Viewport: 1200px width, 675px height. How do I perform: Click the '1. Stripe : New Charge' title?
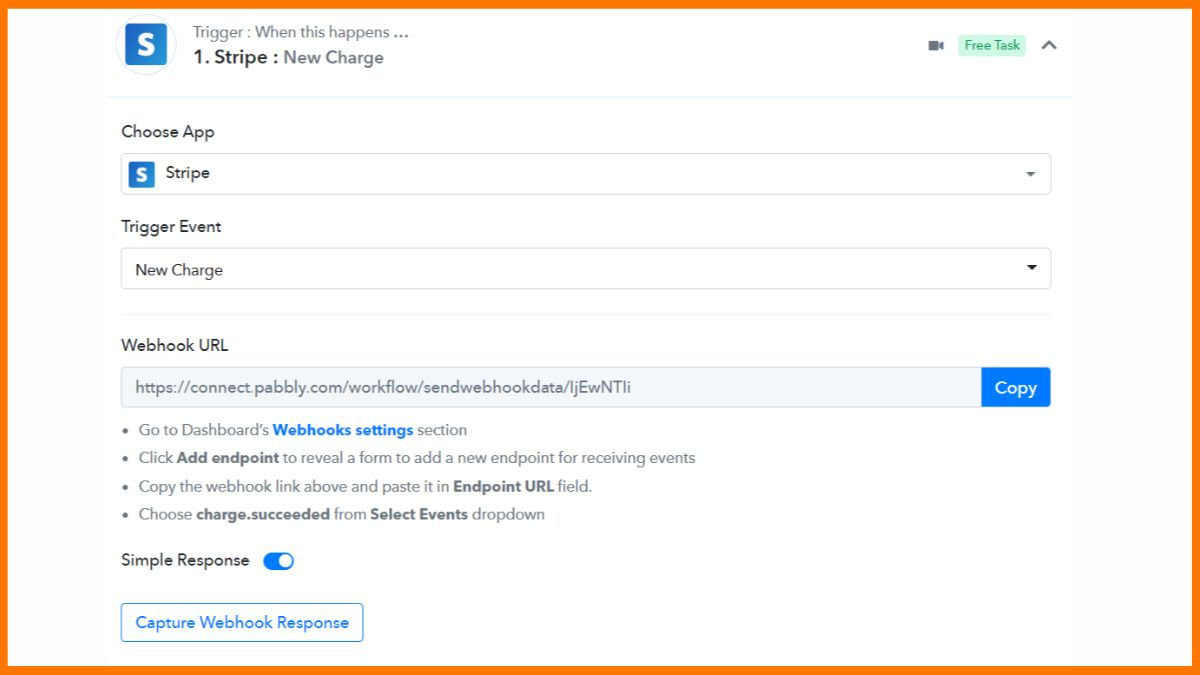coord(288,58)
